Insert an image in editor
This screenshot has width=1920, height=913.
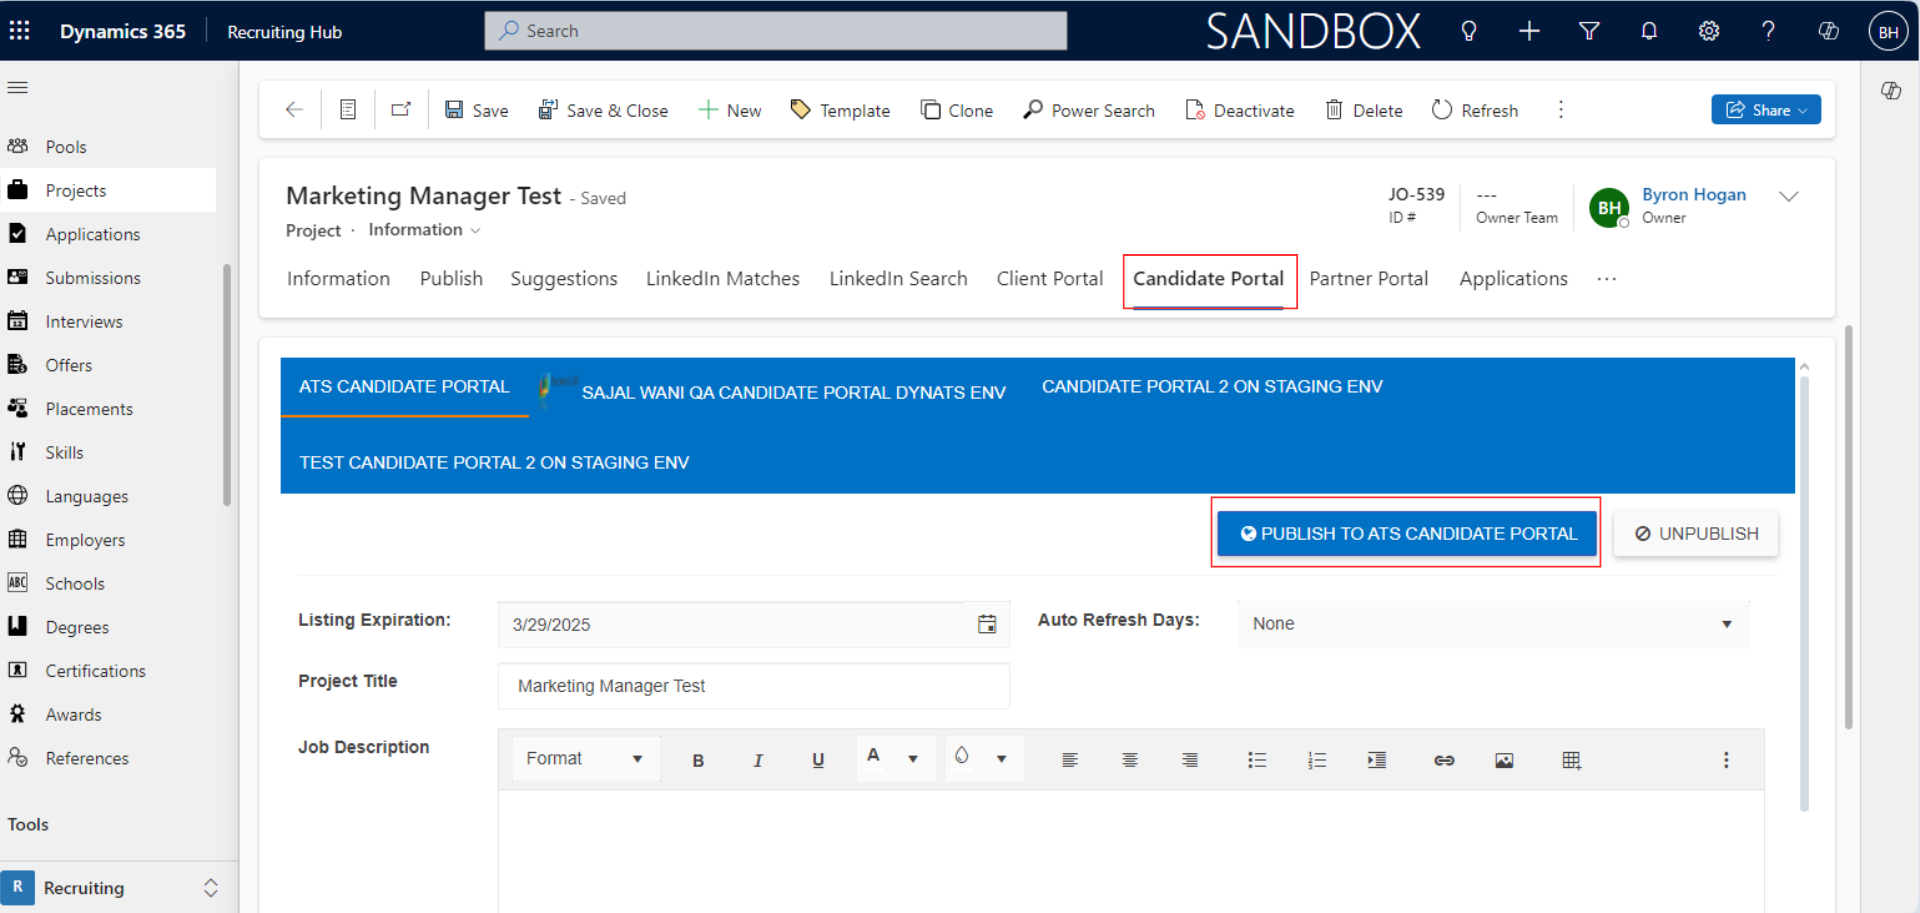1504,760
